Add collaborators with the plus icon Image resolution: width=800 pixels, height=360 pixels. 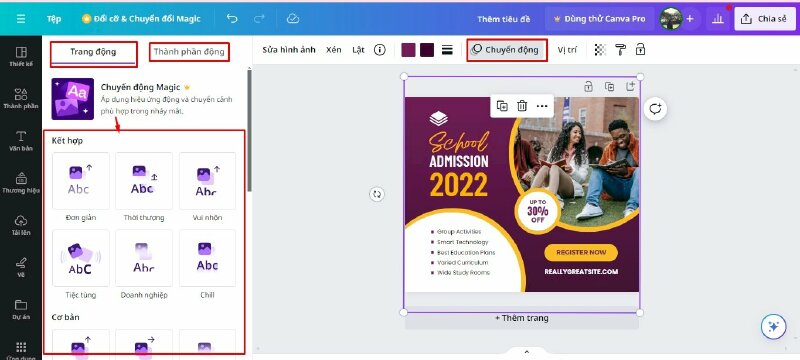tap(690, 19)
